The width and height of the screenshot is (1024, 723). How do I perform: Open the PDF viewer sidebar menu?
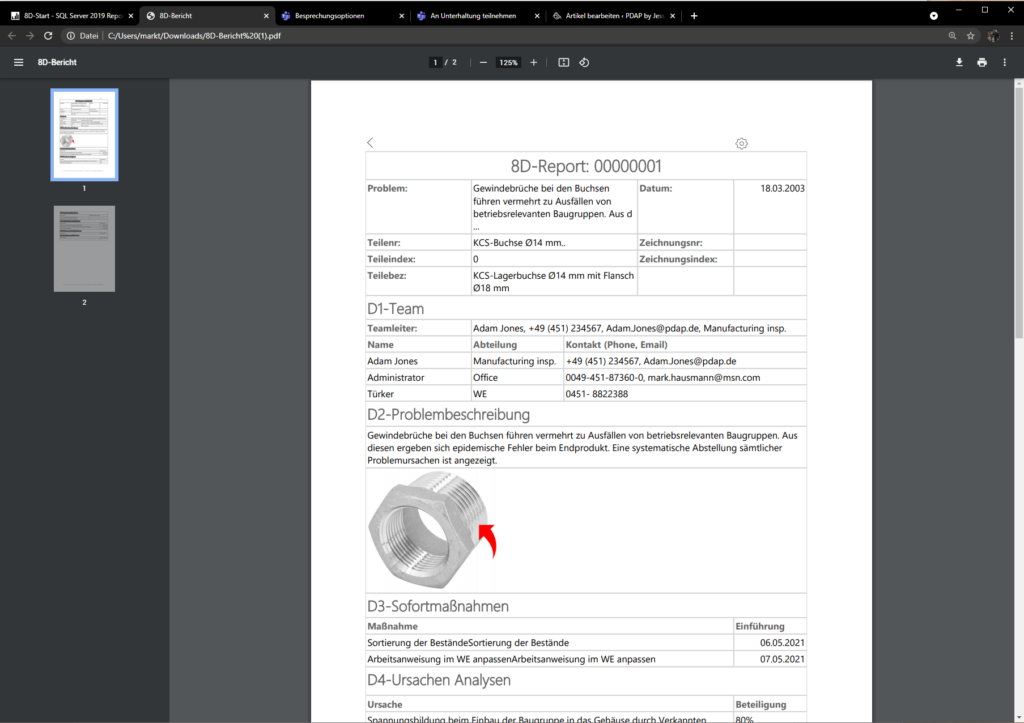tap(18, 62)
